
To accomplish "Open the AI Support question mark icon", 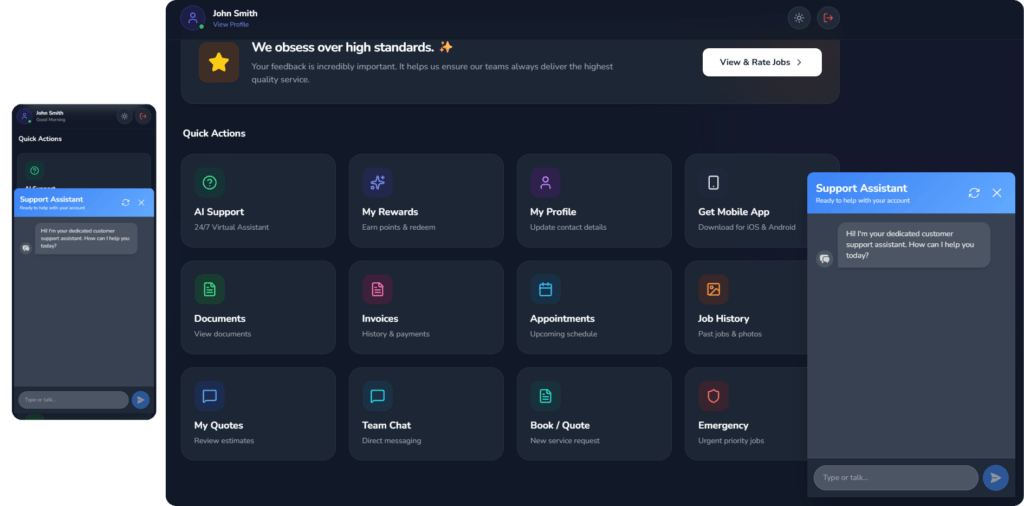I will pos(210,182).
